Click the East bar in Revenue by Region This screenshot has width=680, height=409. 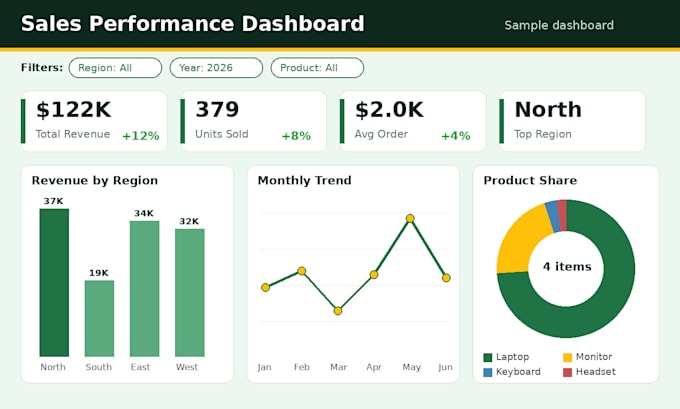click(144, 288)
